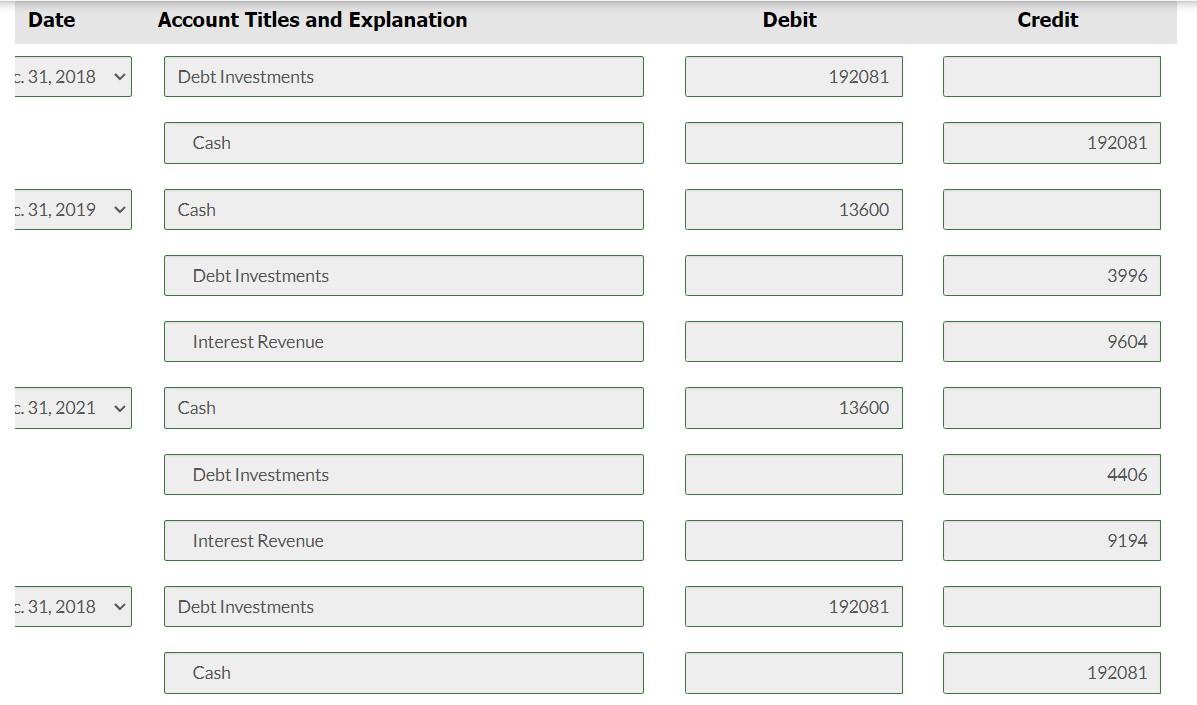Screen dimensions: 1197x705
Task: Select the topmost 192081 credit field
Action: click(x=1051, y=143)
